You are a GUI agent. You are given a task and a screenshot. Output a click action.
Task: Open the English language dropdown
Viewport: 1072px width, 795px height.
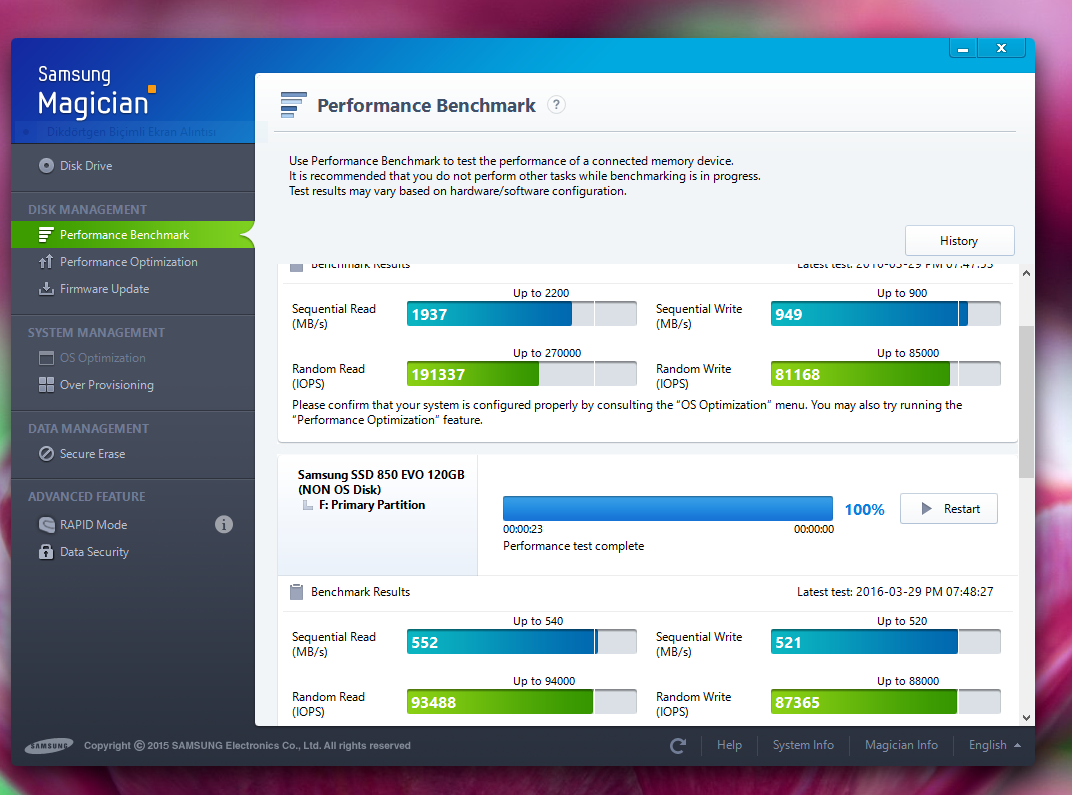click(x=995, y=745)
